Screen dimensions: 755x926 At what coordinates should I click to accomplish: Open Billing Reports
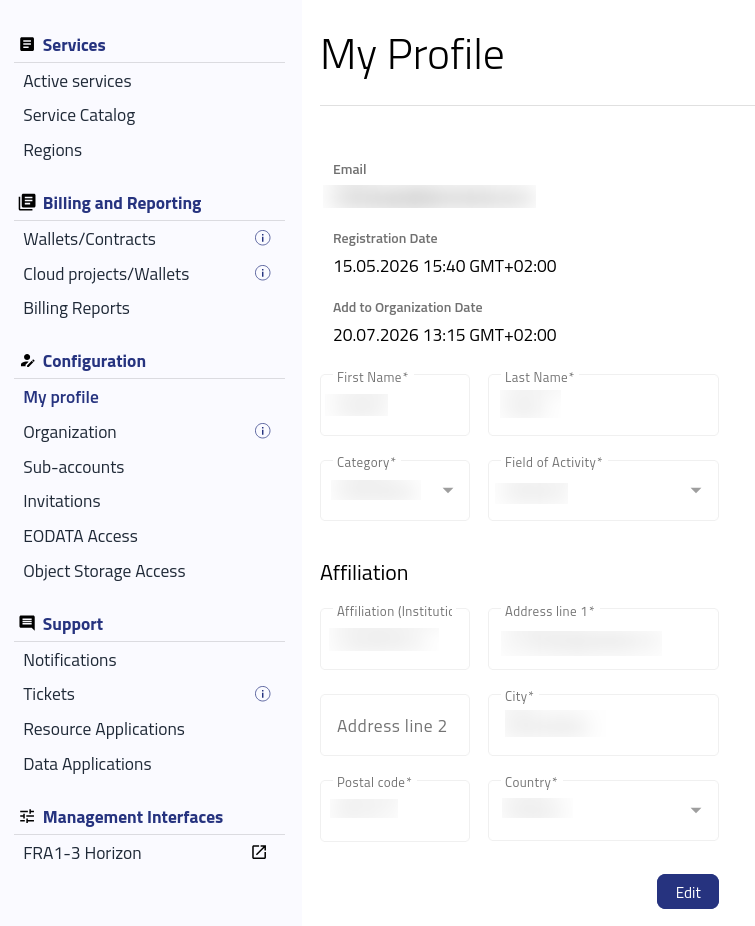coord(76,309)
